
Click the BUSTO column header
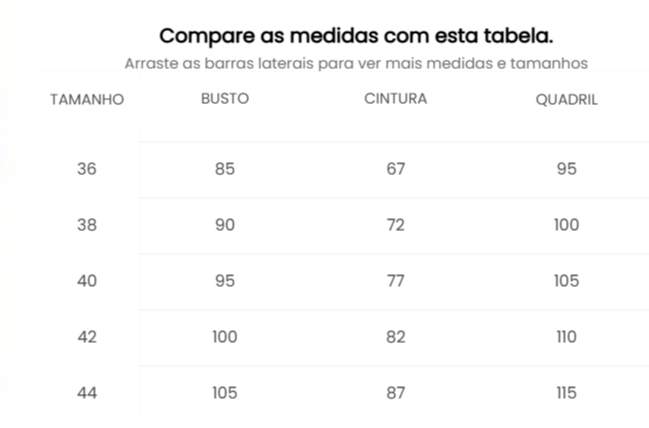225,99
